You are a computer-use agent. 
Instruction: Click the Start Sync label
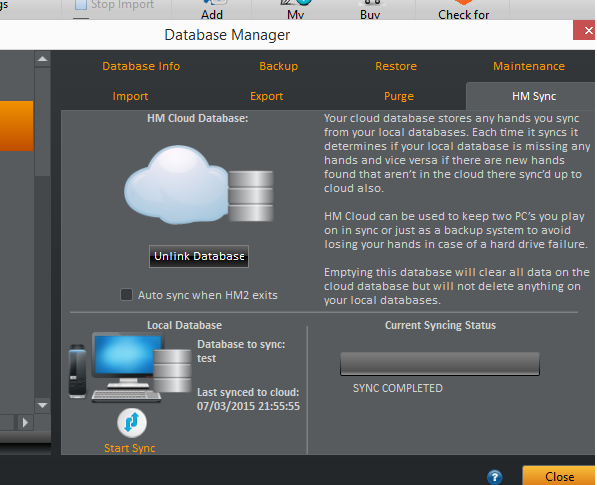129,448
